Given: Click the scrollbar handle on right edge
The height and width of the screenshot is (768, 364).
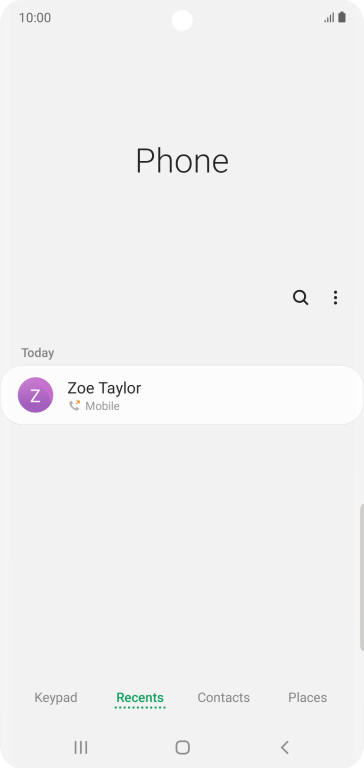Looking at the screenshot, I should [362, 577].
